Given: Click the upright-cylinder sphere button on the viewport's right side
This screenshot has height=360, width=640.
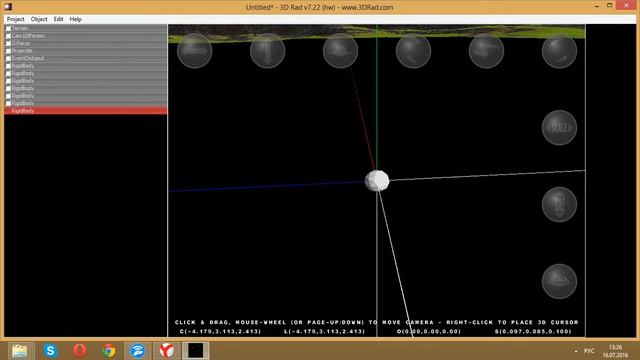Looking at the screenshot, I should [559, 204].
